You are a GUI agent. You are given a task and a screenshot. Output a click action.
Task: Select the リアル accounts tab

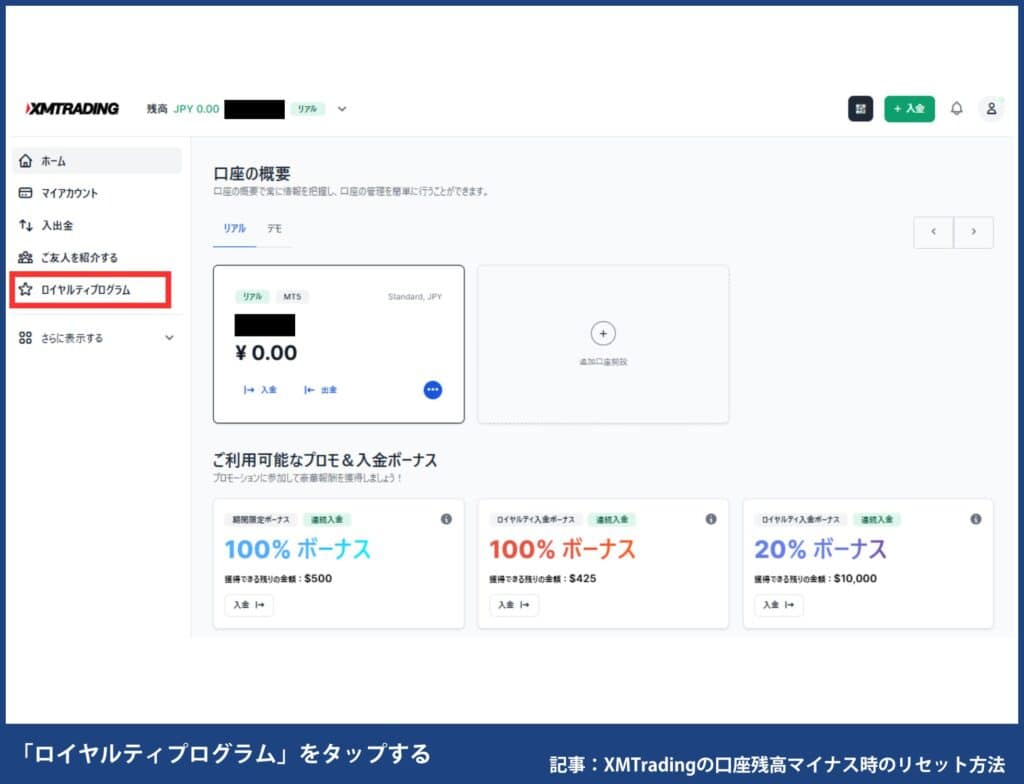(x=234, y=229)
